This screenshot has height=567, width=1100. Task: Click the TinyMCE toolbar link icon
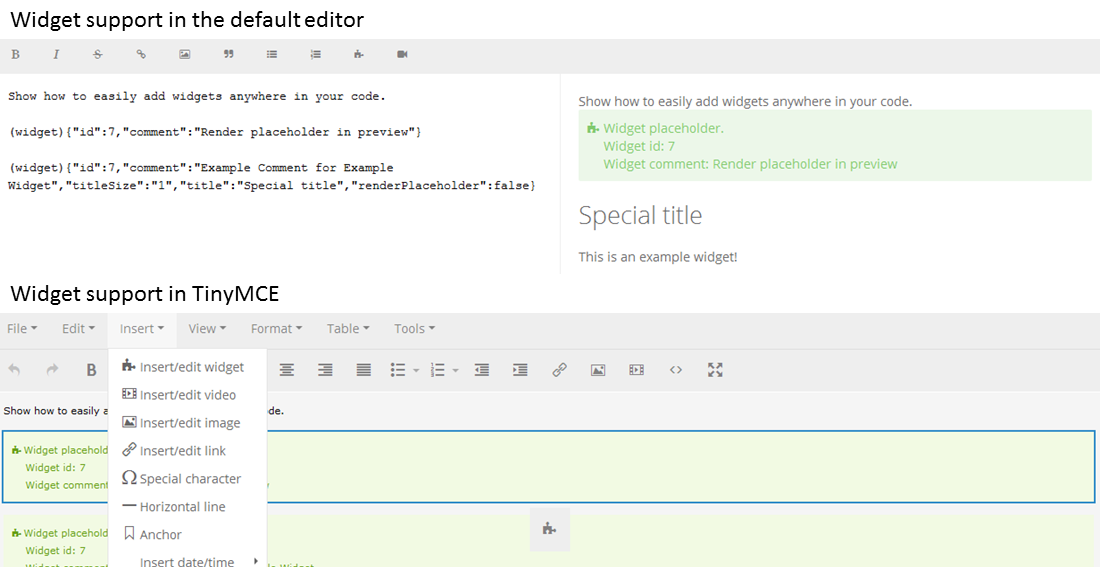(x=559, y=370)
